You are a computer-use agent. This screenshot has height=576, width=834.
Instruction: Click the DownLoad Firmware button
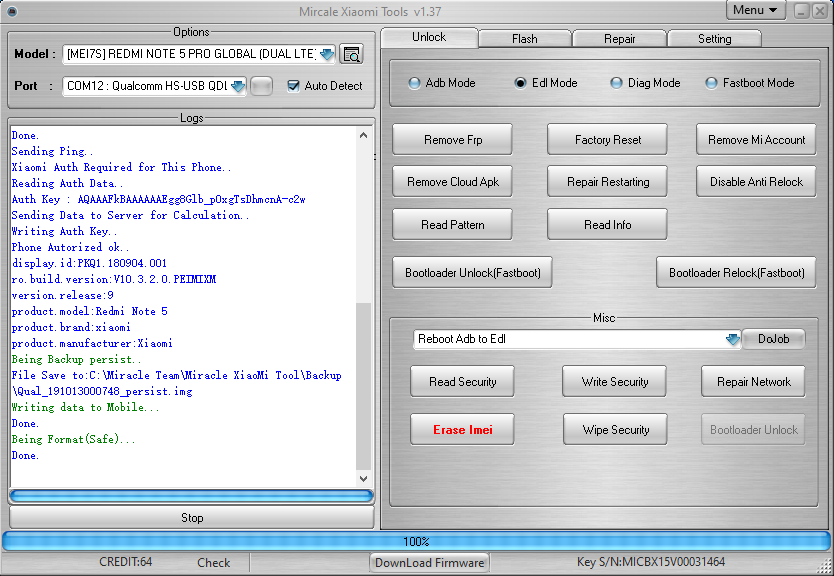tap(429, 563)
